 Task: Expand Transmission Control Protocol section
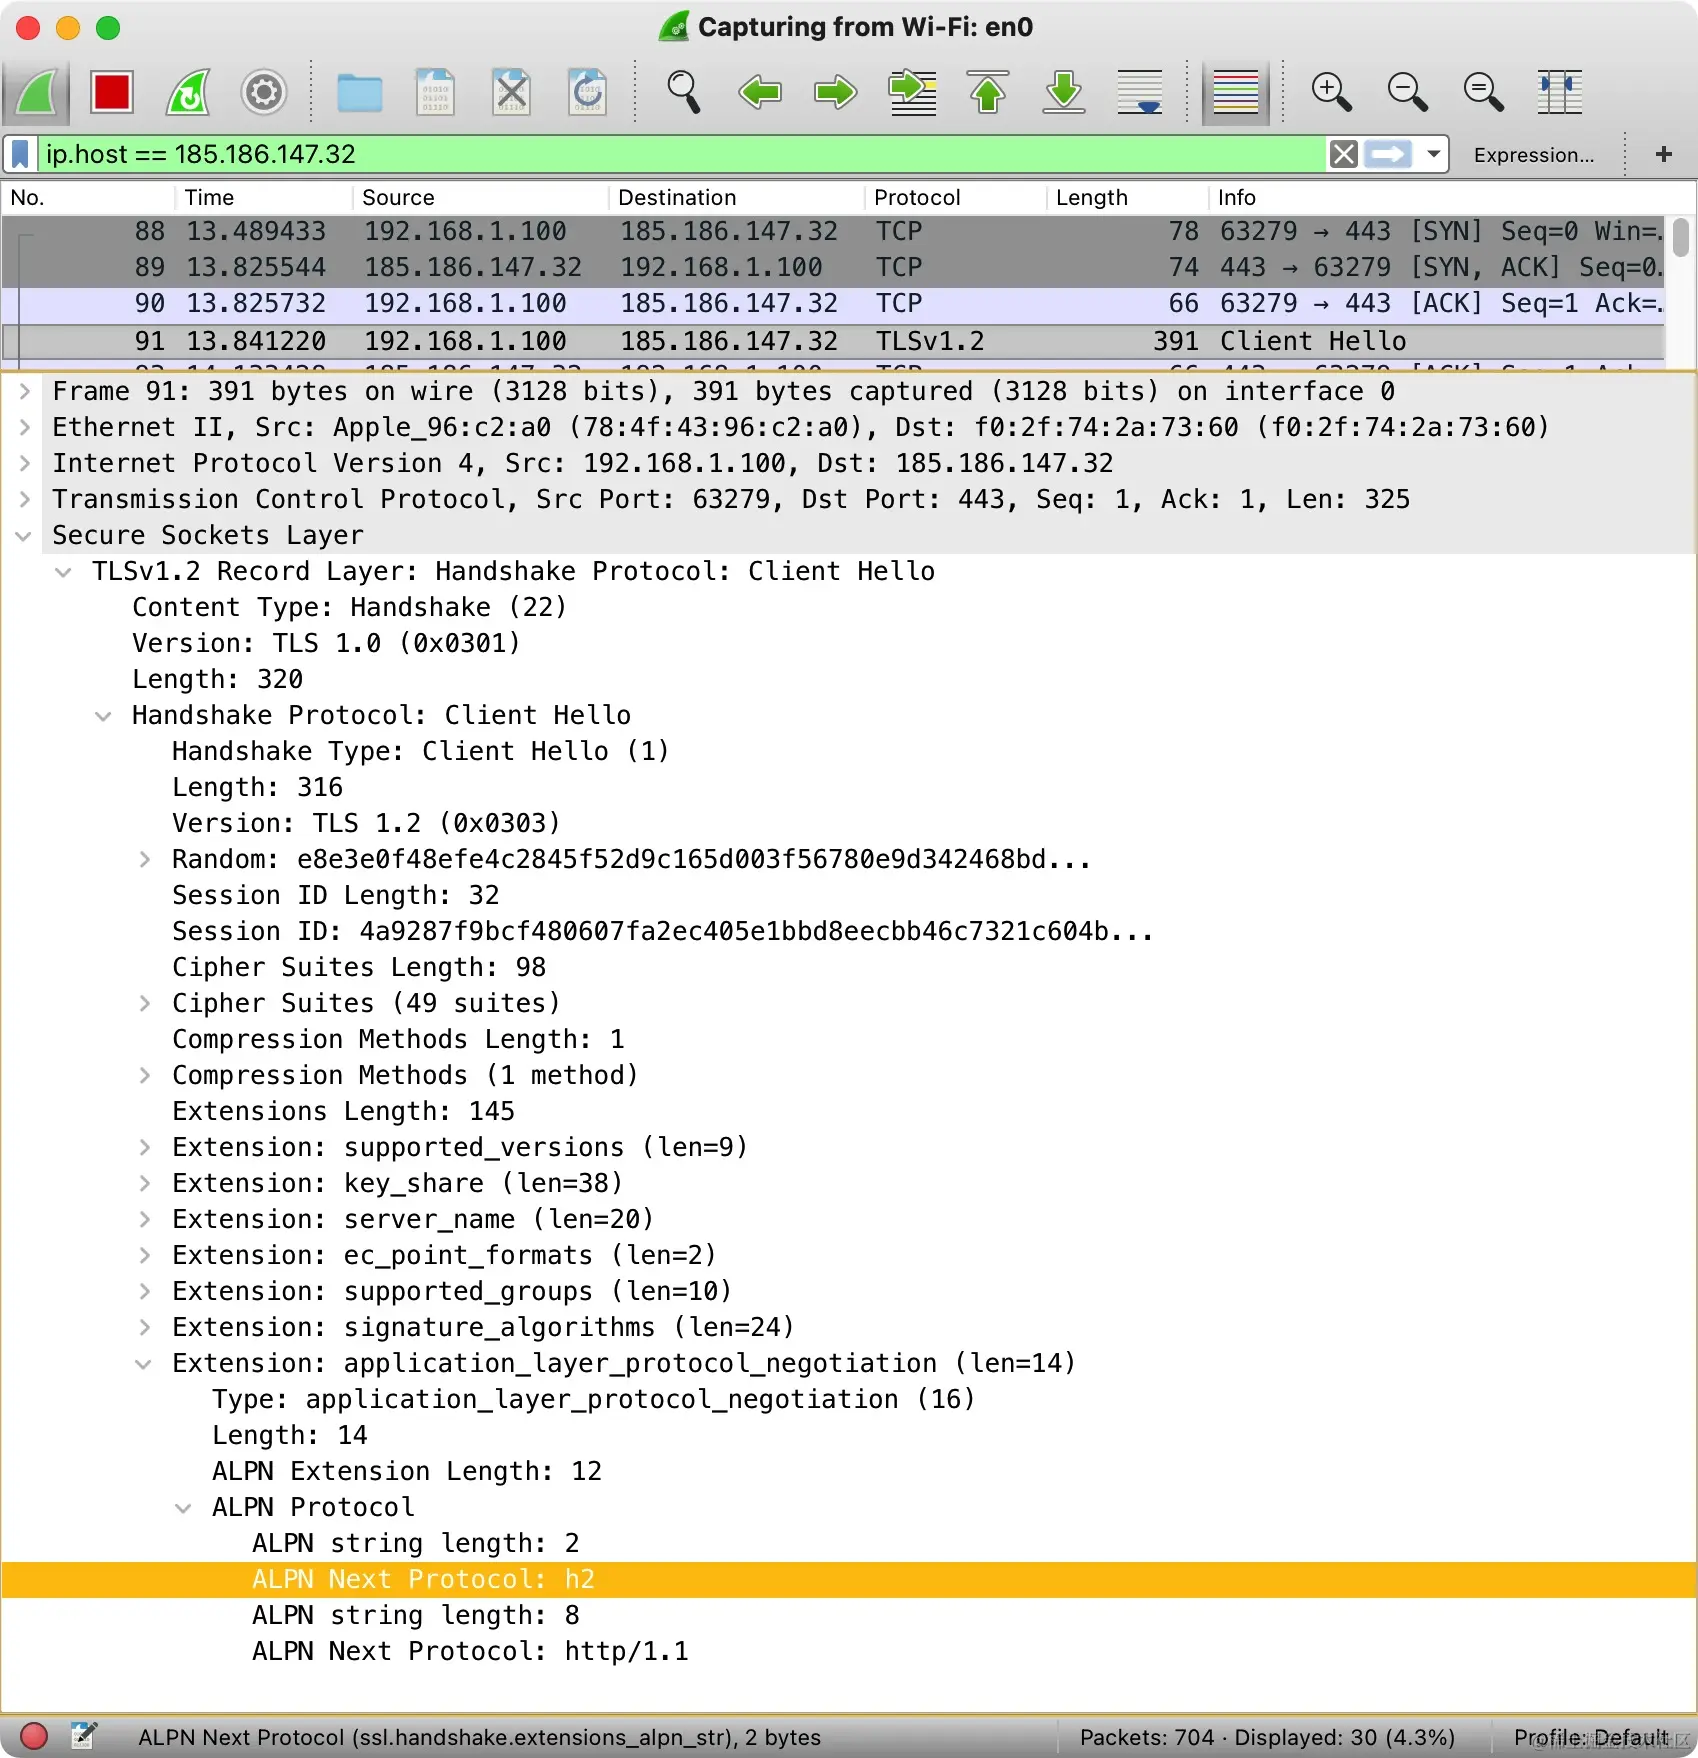pyautogui.click(x=25, y=499)
